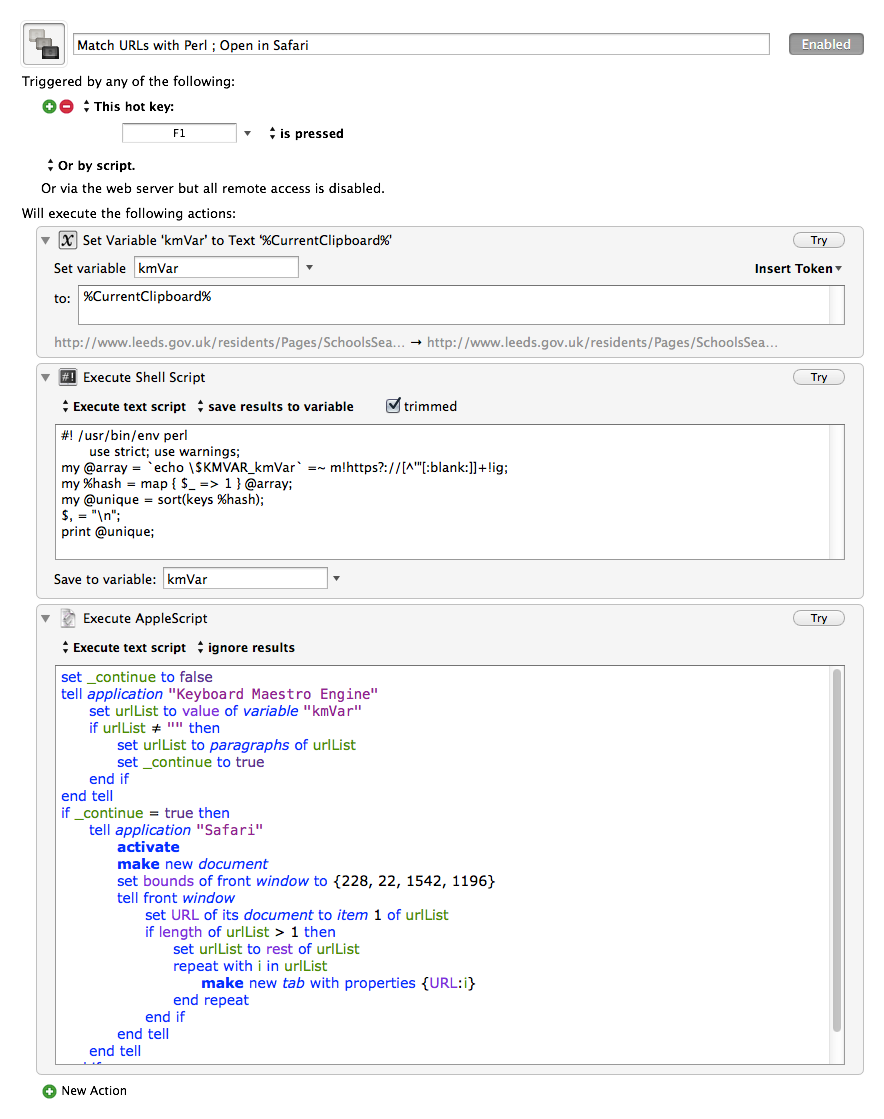This screenshot has width=884, height=1119.
Task: Click 'Triggered by any of the following:' label
Action: 128,81
